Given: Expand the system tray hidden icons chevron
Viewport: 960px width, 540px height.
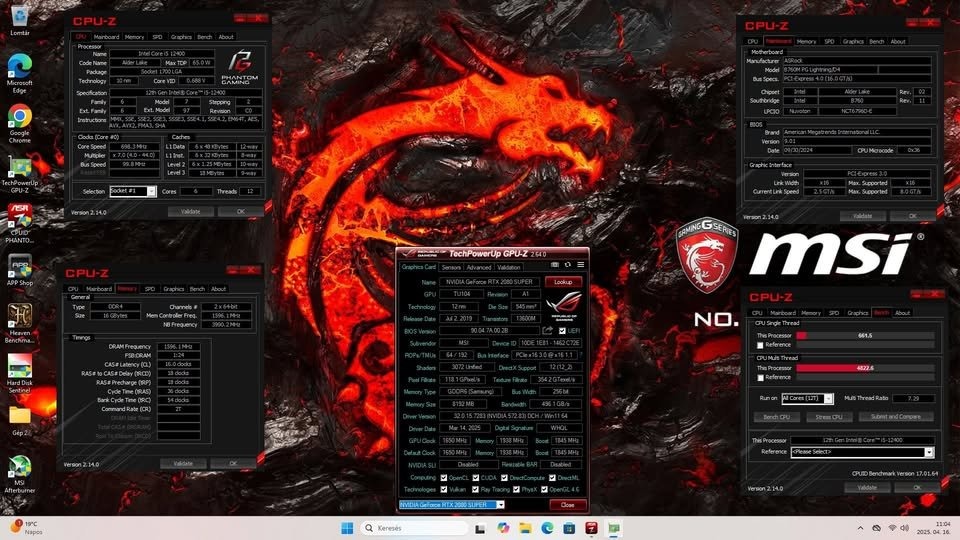Looking at the screenshot, I should pyautogui.click(x=860, y=528).
